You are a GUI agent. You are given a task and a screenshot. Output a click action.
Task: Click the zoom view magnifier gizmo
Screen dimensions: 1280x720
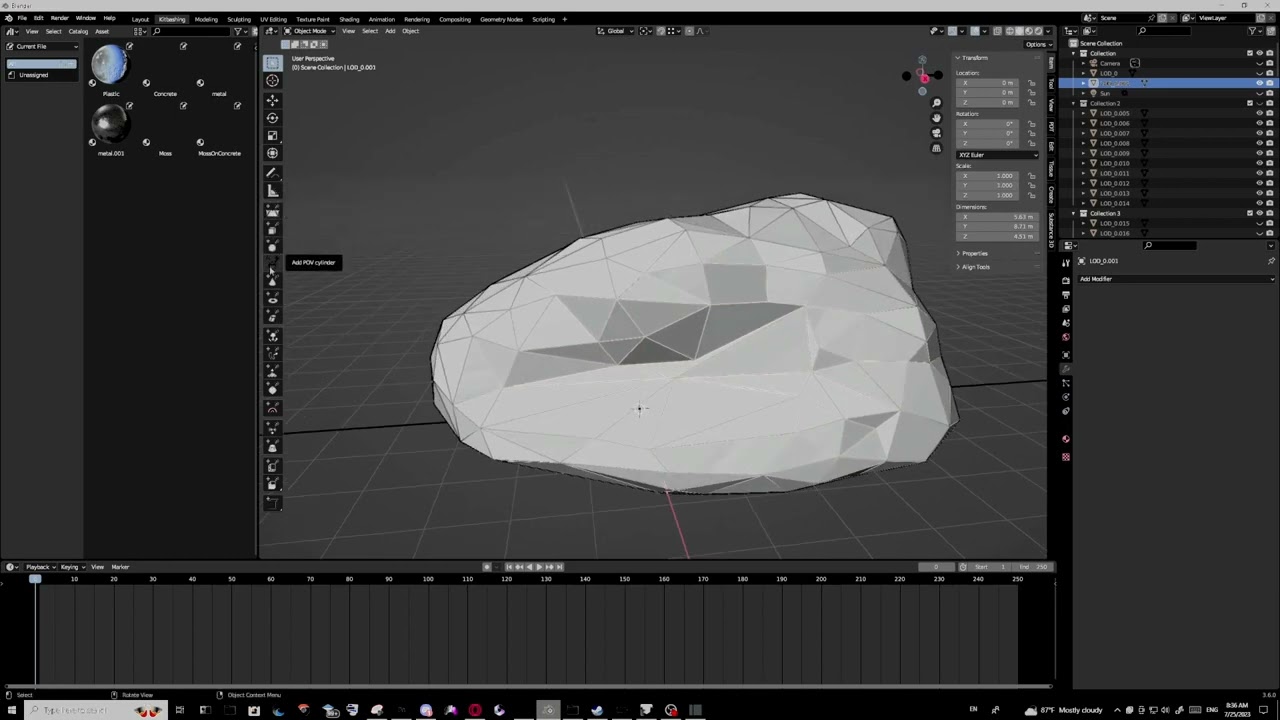click(x=936, y=103)
